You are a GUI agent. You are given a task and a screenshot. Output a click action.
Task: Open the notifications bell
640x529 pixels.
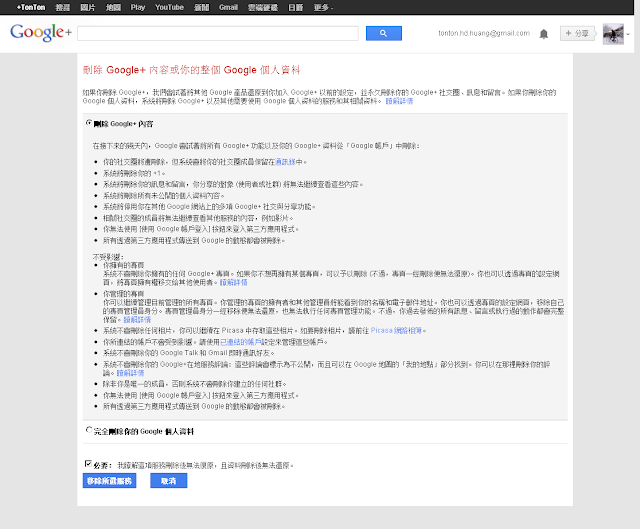click(x=544, y=34)
